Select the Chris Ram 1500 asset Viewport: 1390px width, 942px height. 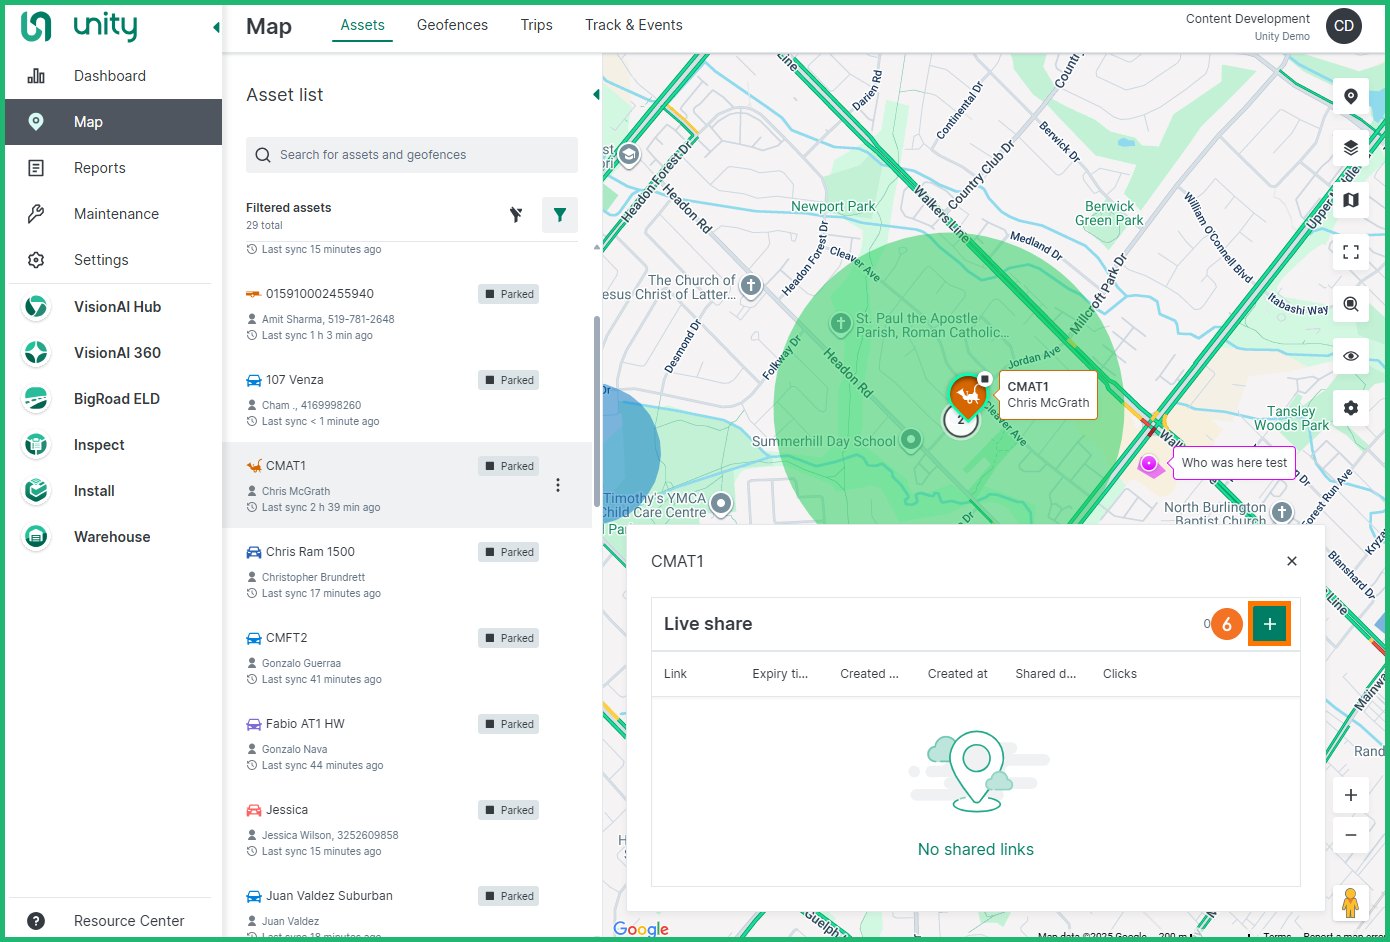pos(310,552)
